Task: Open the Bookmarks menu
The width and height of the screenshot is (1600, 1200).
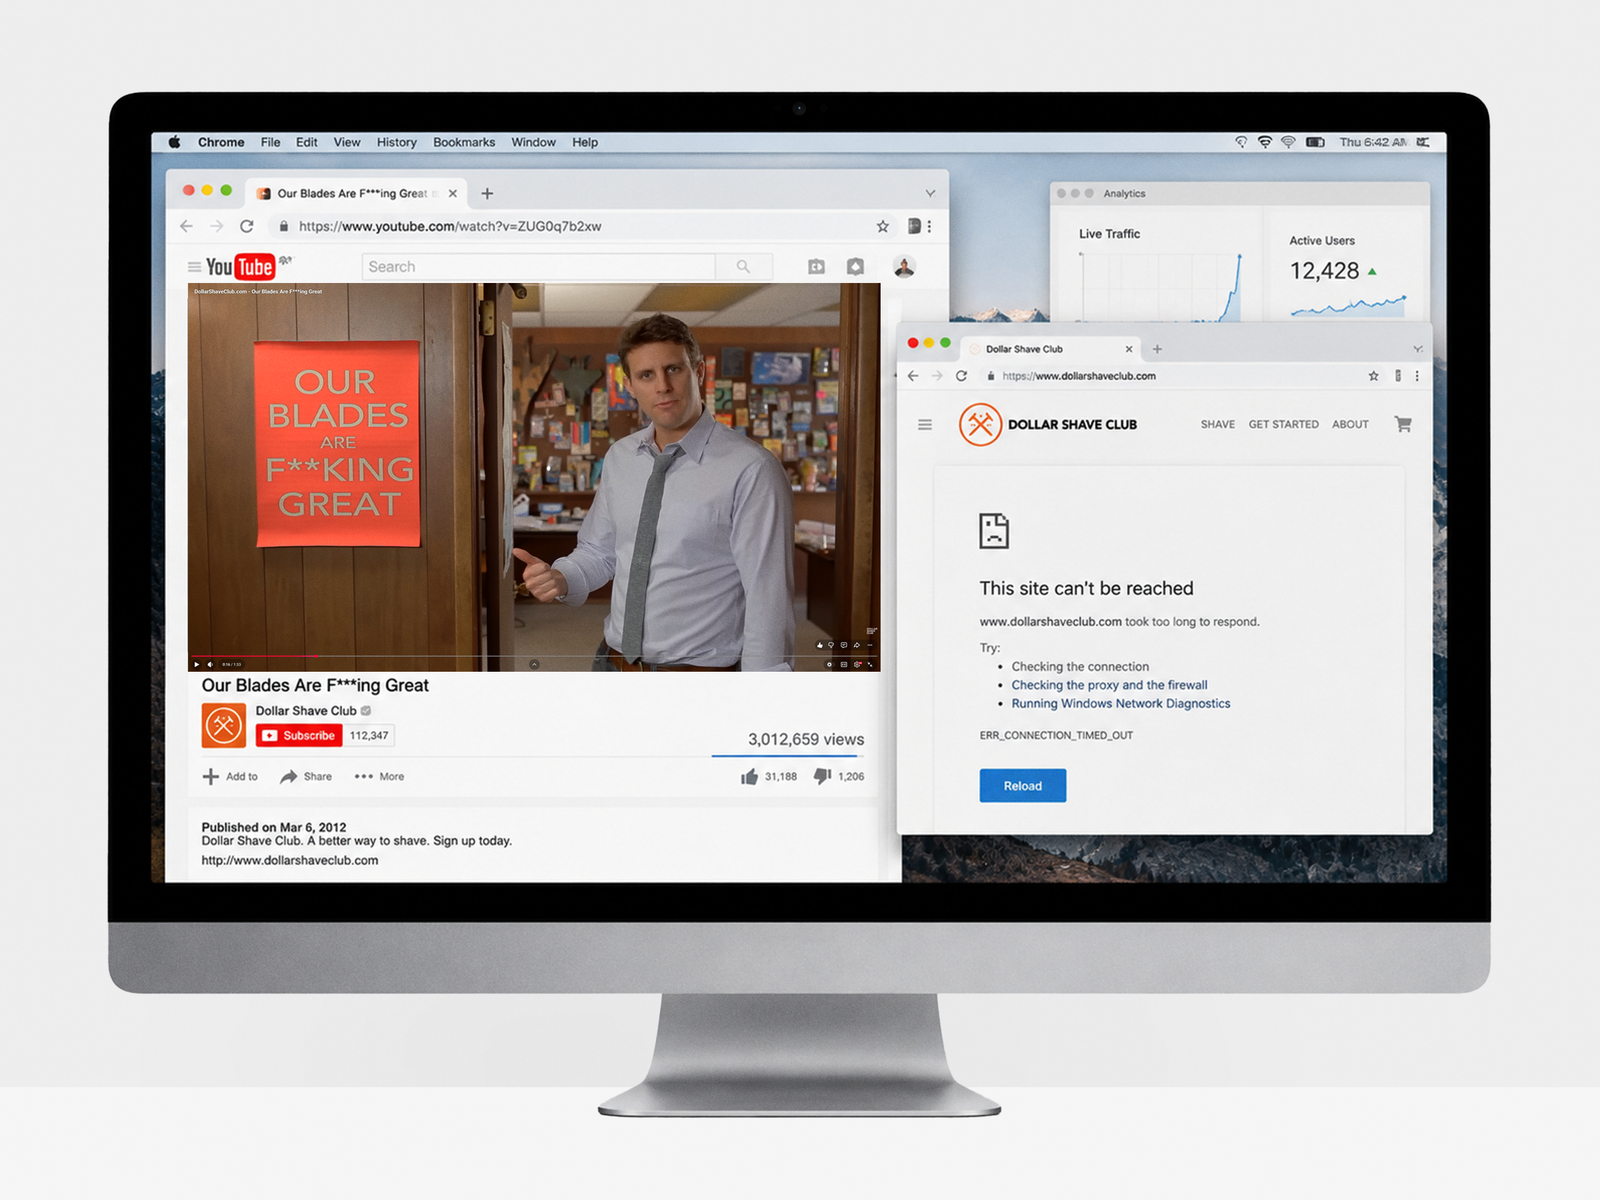Action: 464,142
